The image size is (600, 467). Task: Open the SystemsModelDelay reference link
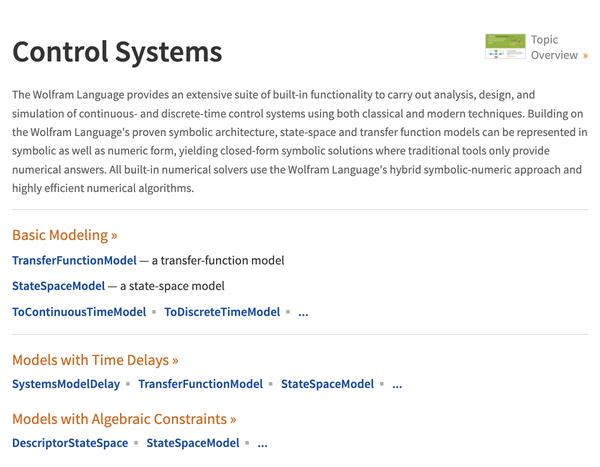[x=66, y=384]
